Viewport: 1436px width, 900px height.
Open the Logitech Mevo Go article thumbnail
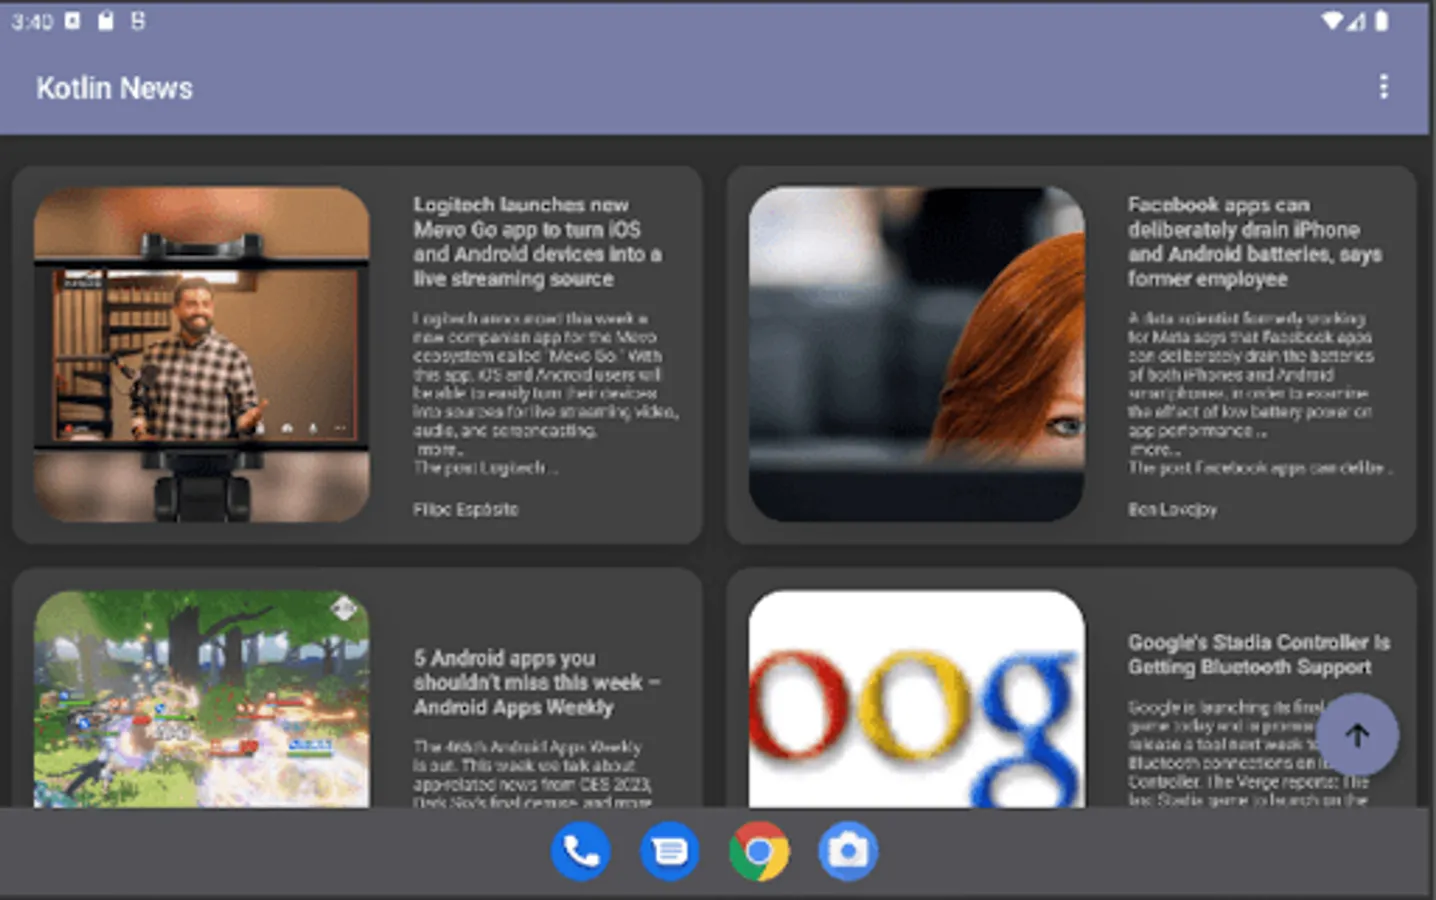click(202, 354)
